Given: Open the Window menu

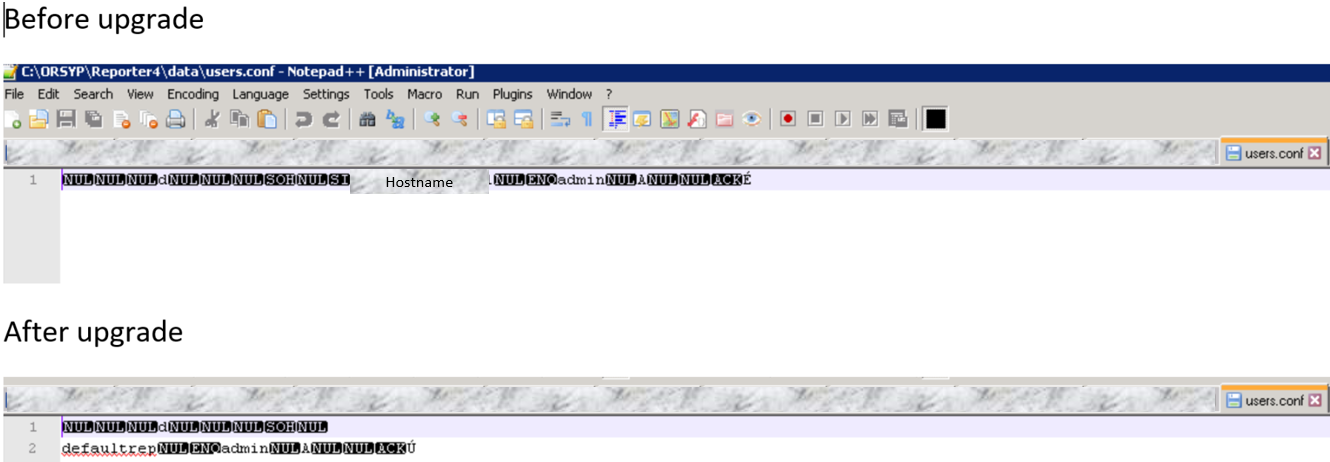Looking at the screenshot, I should (x=569, y=94).
